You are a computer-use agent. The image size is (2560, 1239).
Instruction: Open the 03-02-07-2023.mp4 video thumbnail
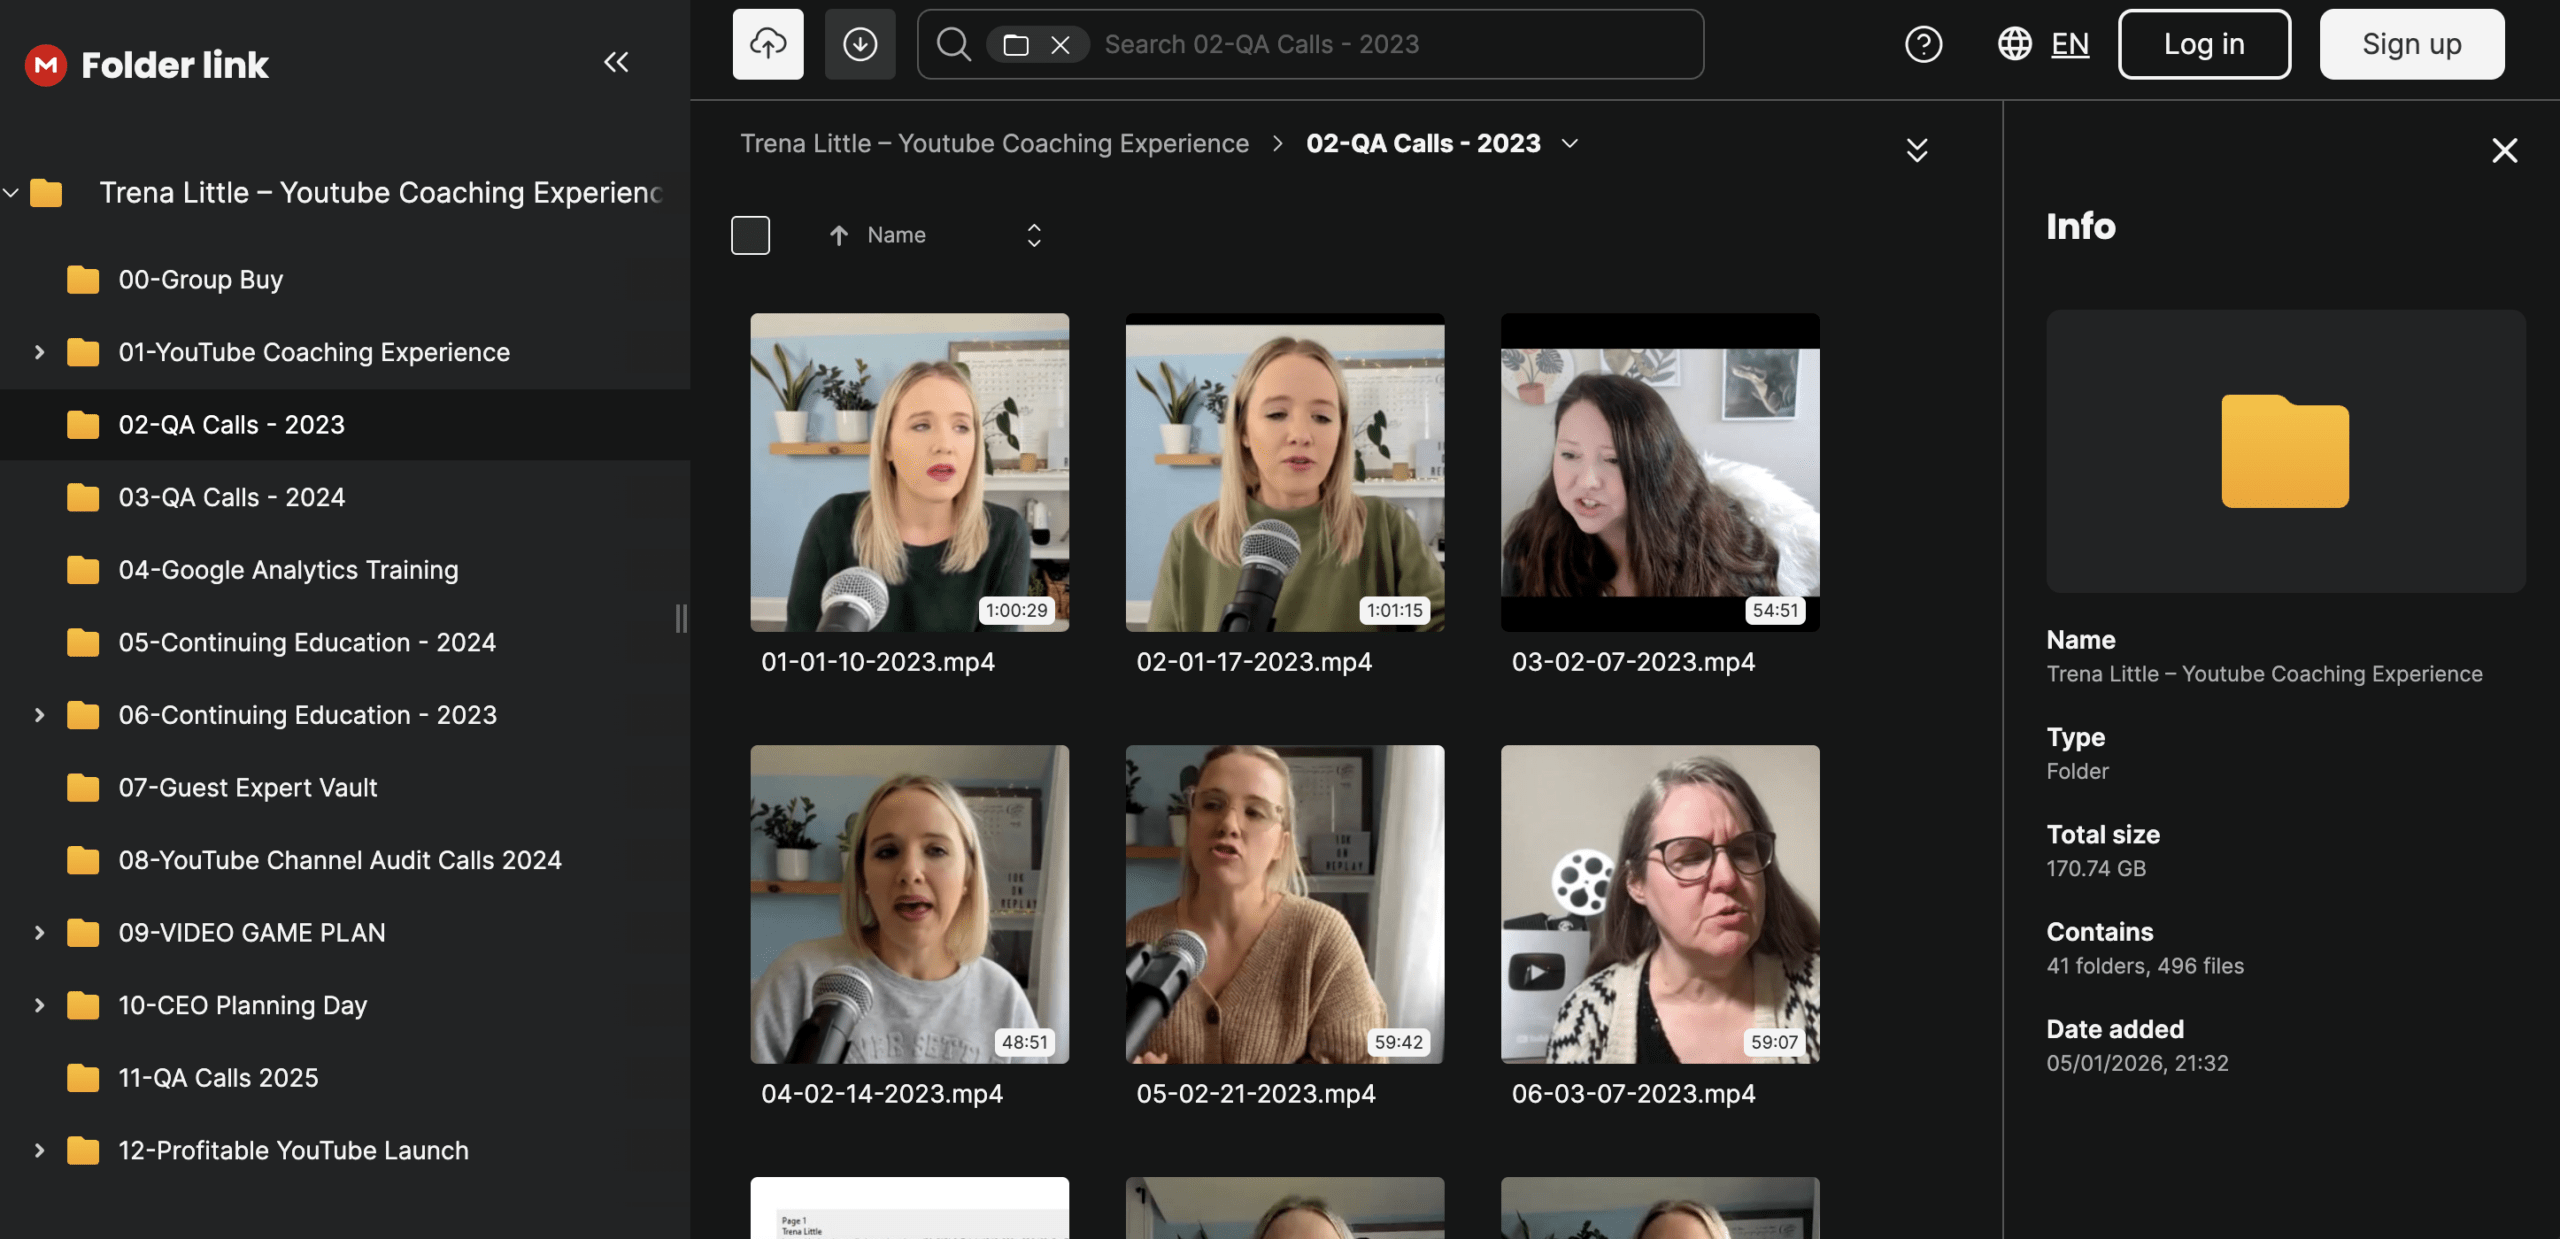pos(1659,472)
